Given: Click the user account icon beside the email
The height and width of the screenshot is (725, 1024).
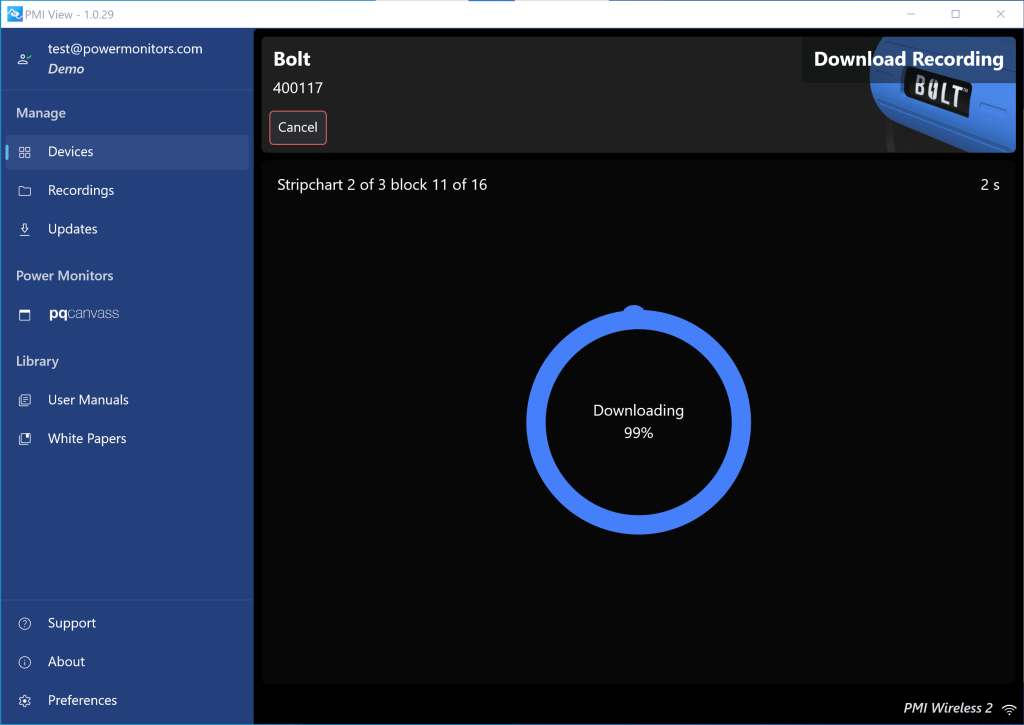Looking at the screenshot, I should click(x=23, y=58).
